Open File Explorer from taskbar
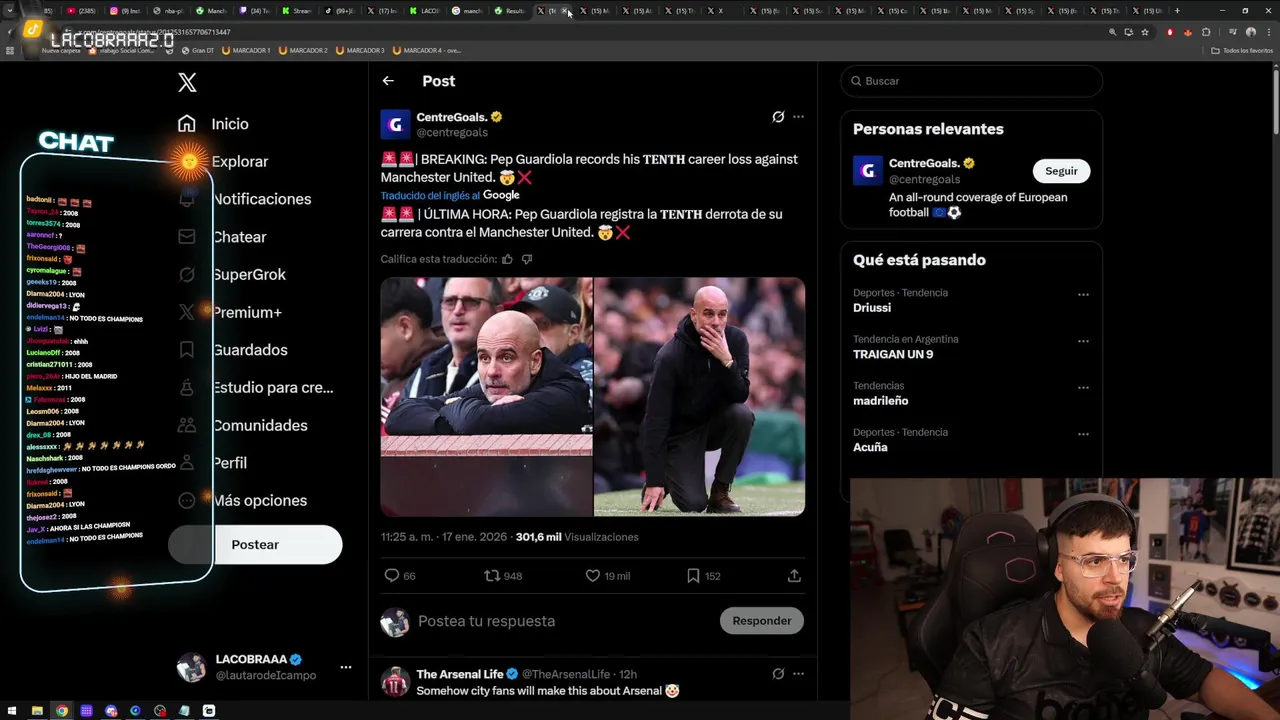Image resolution: width=1280 pixels, height=720 pixels. [37, 711]
